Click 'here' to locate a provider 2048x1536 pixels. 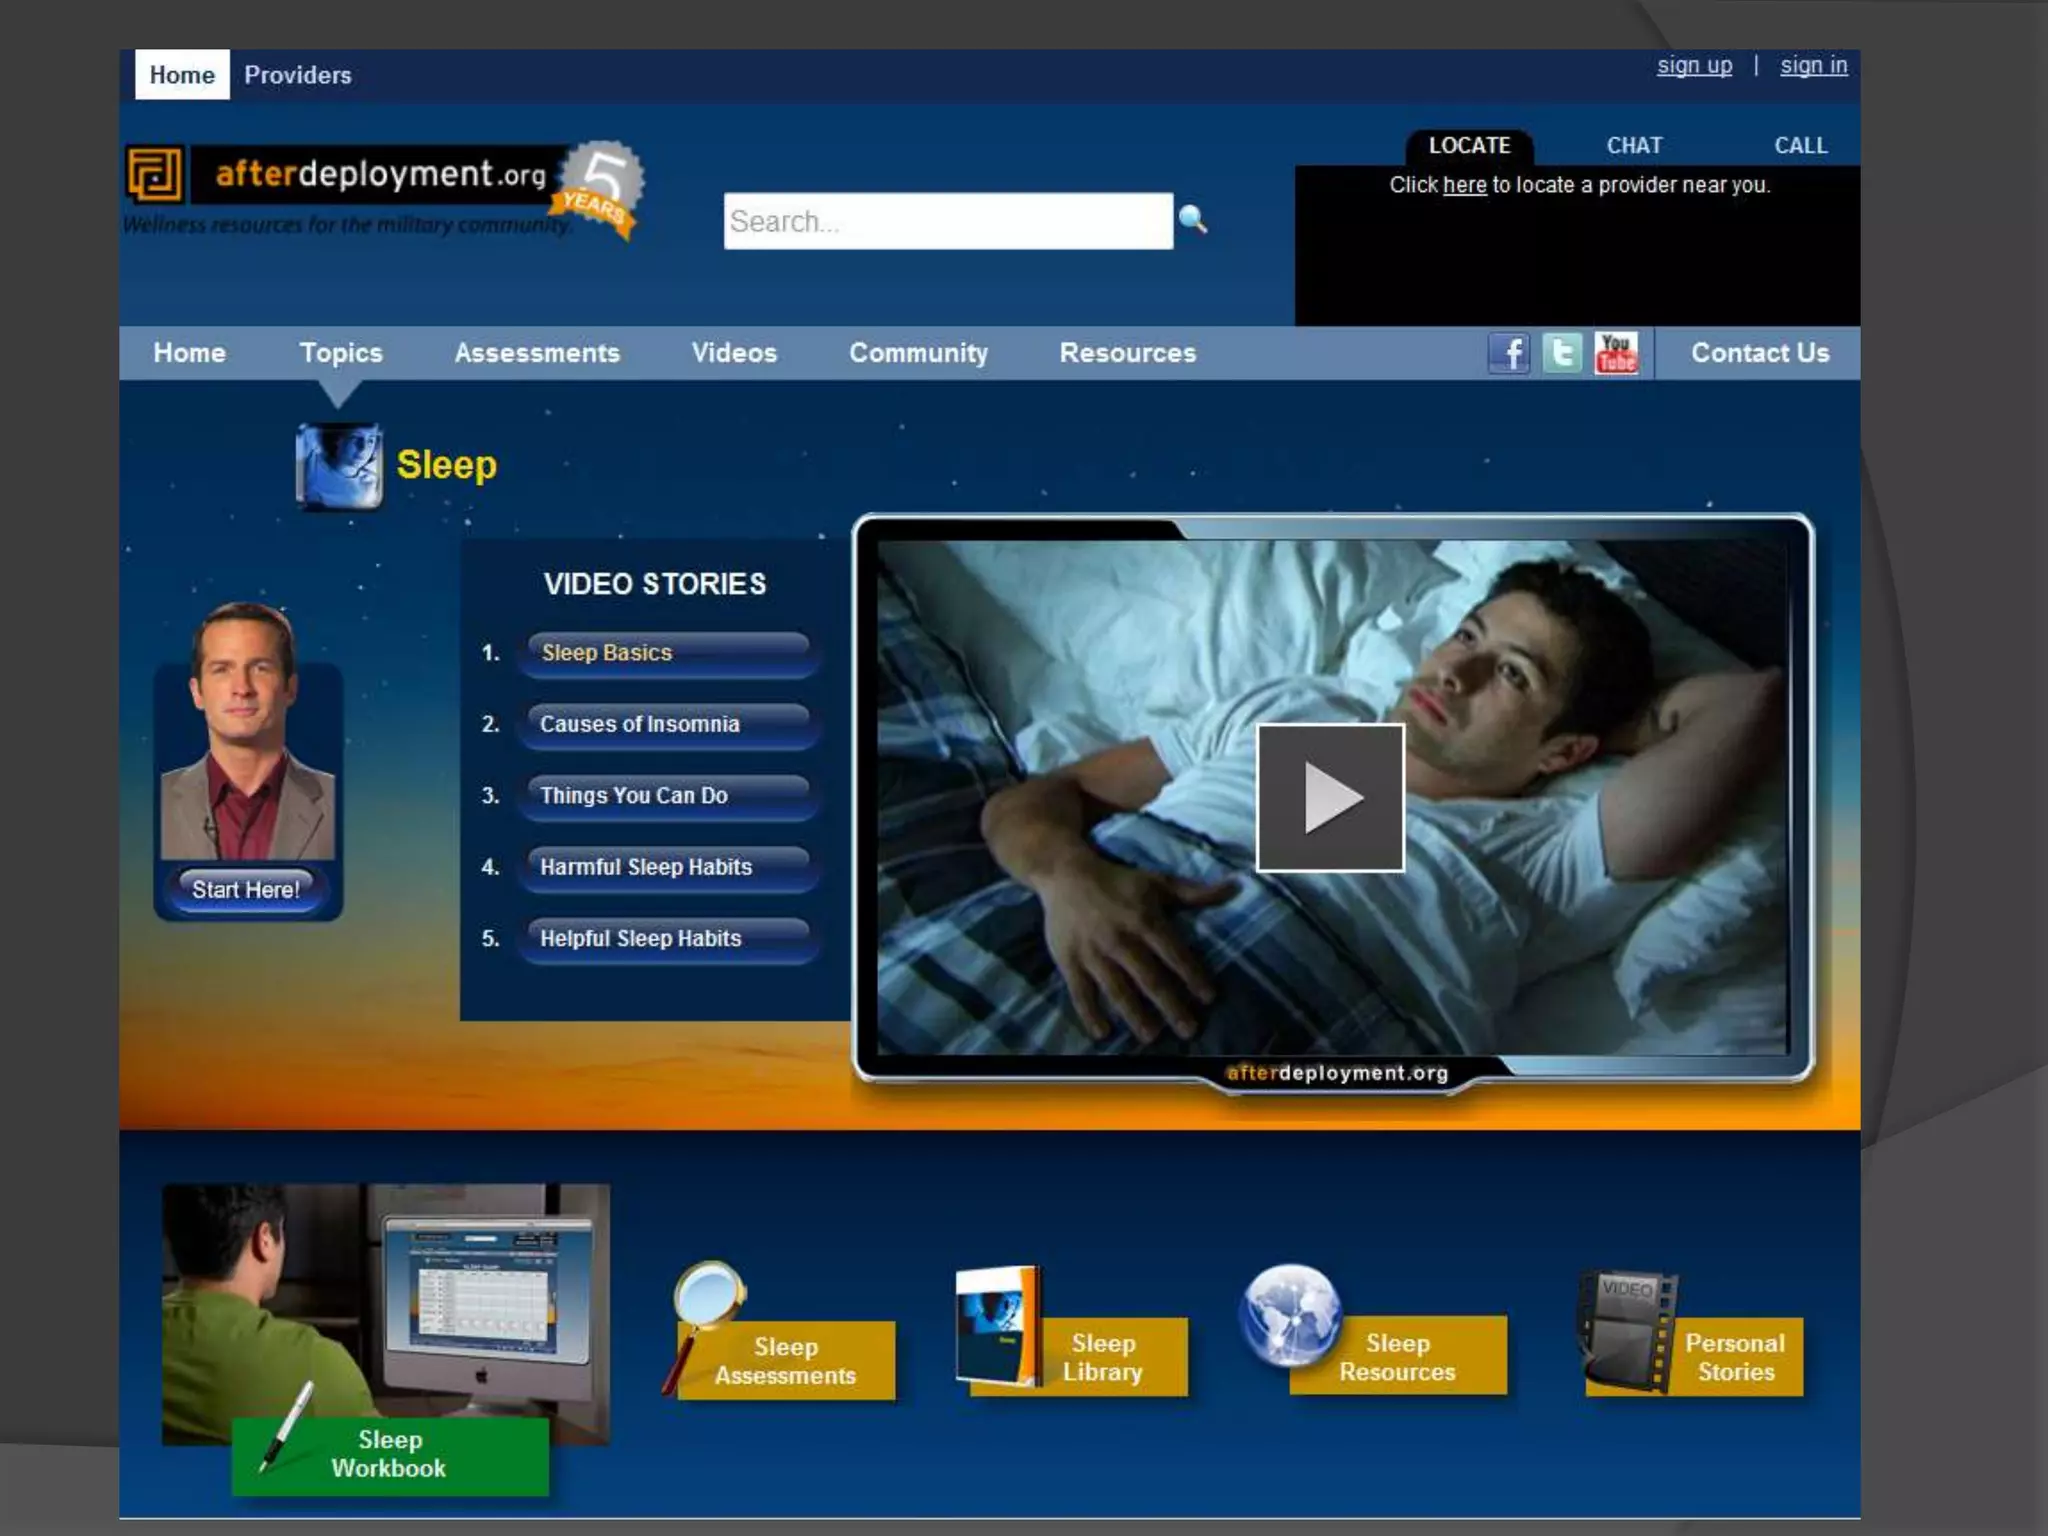(x=1464, y=186)
